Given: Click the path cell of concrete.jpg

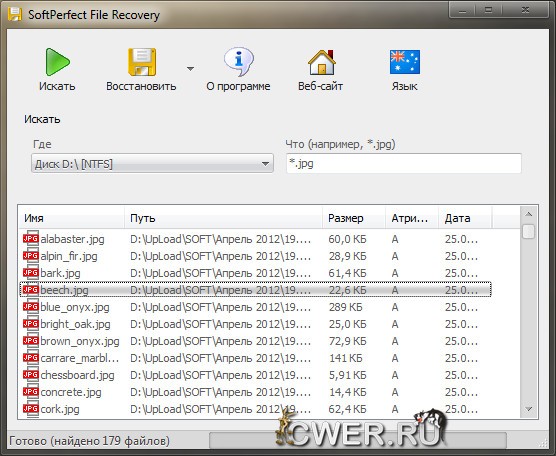Looking at the screenshot, I should tap(221, 393).
